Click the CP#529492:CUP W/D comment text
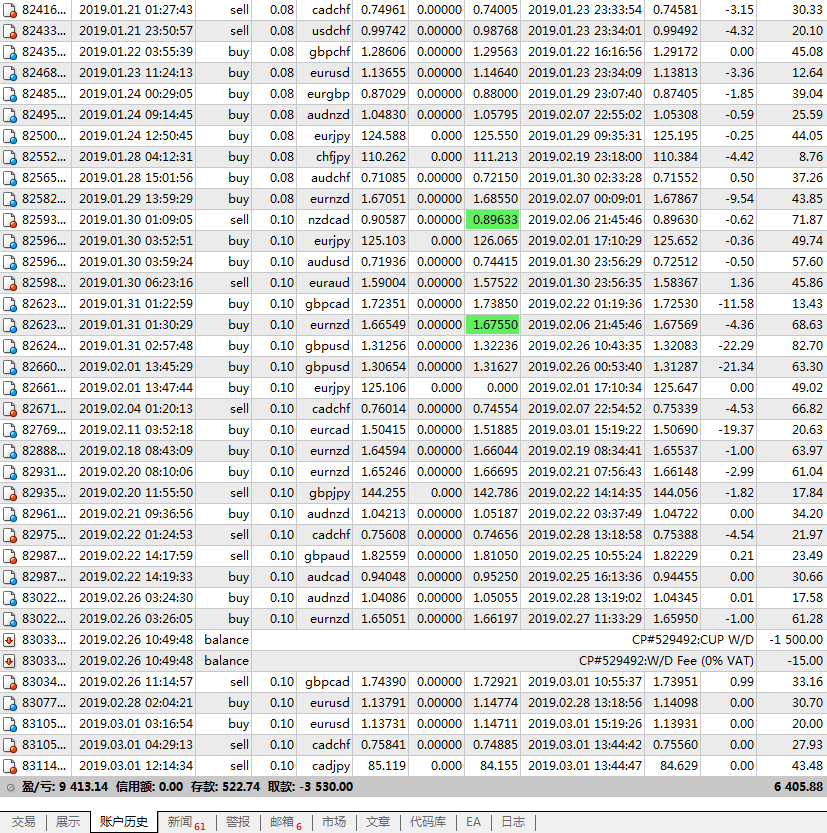The image size is (827, 833). pyautogui.click(x=693, y=640)
